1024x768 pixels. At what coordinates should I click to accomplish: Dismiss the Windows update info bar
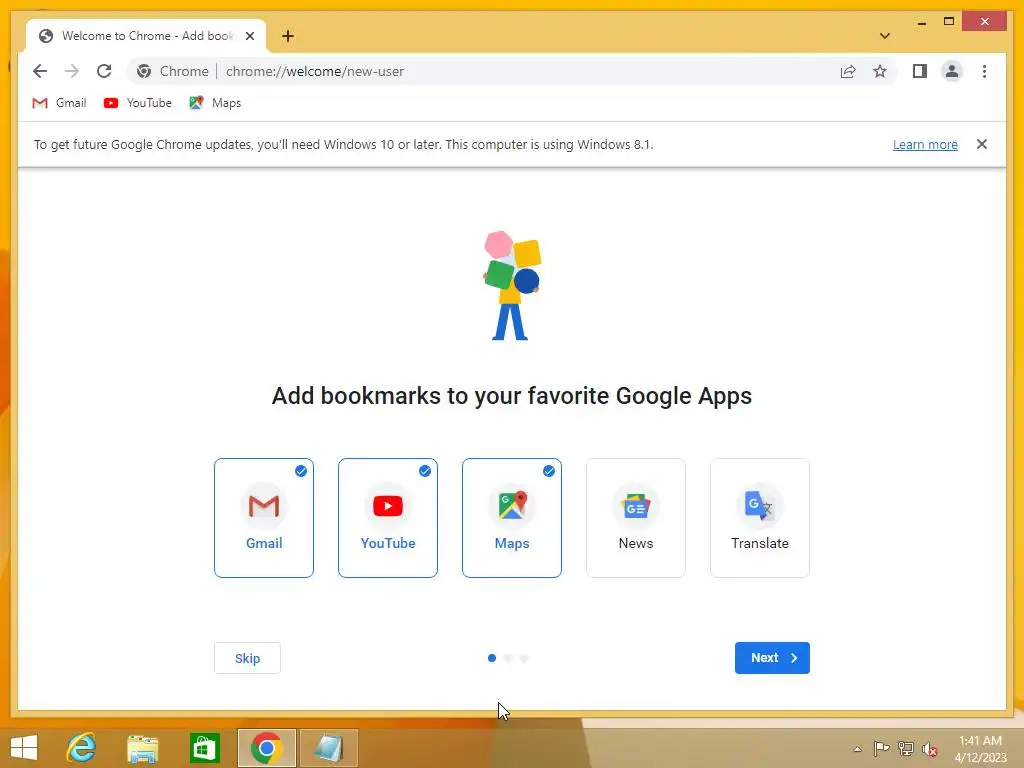coord(982,144)
